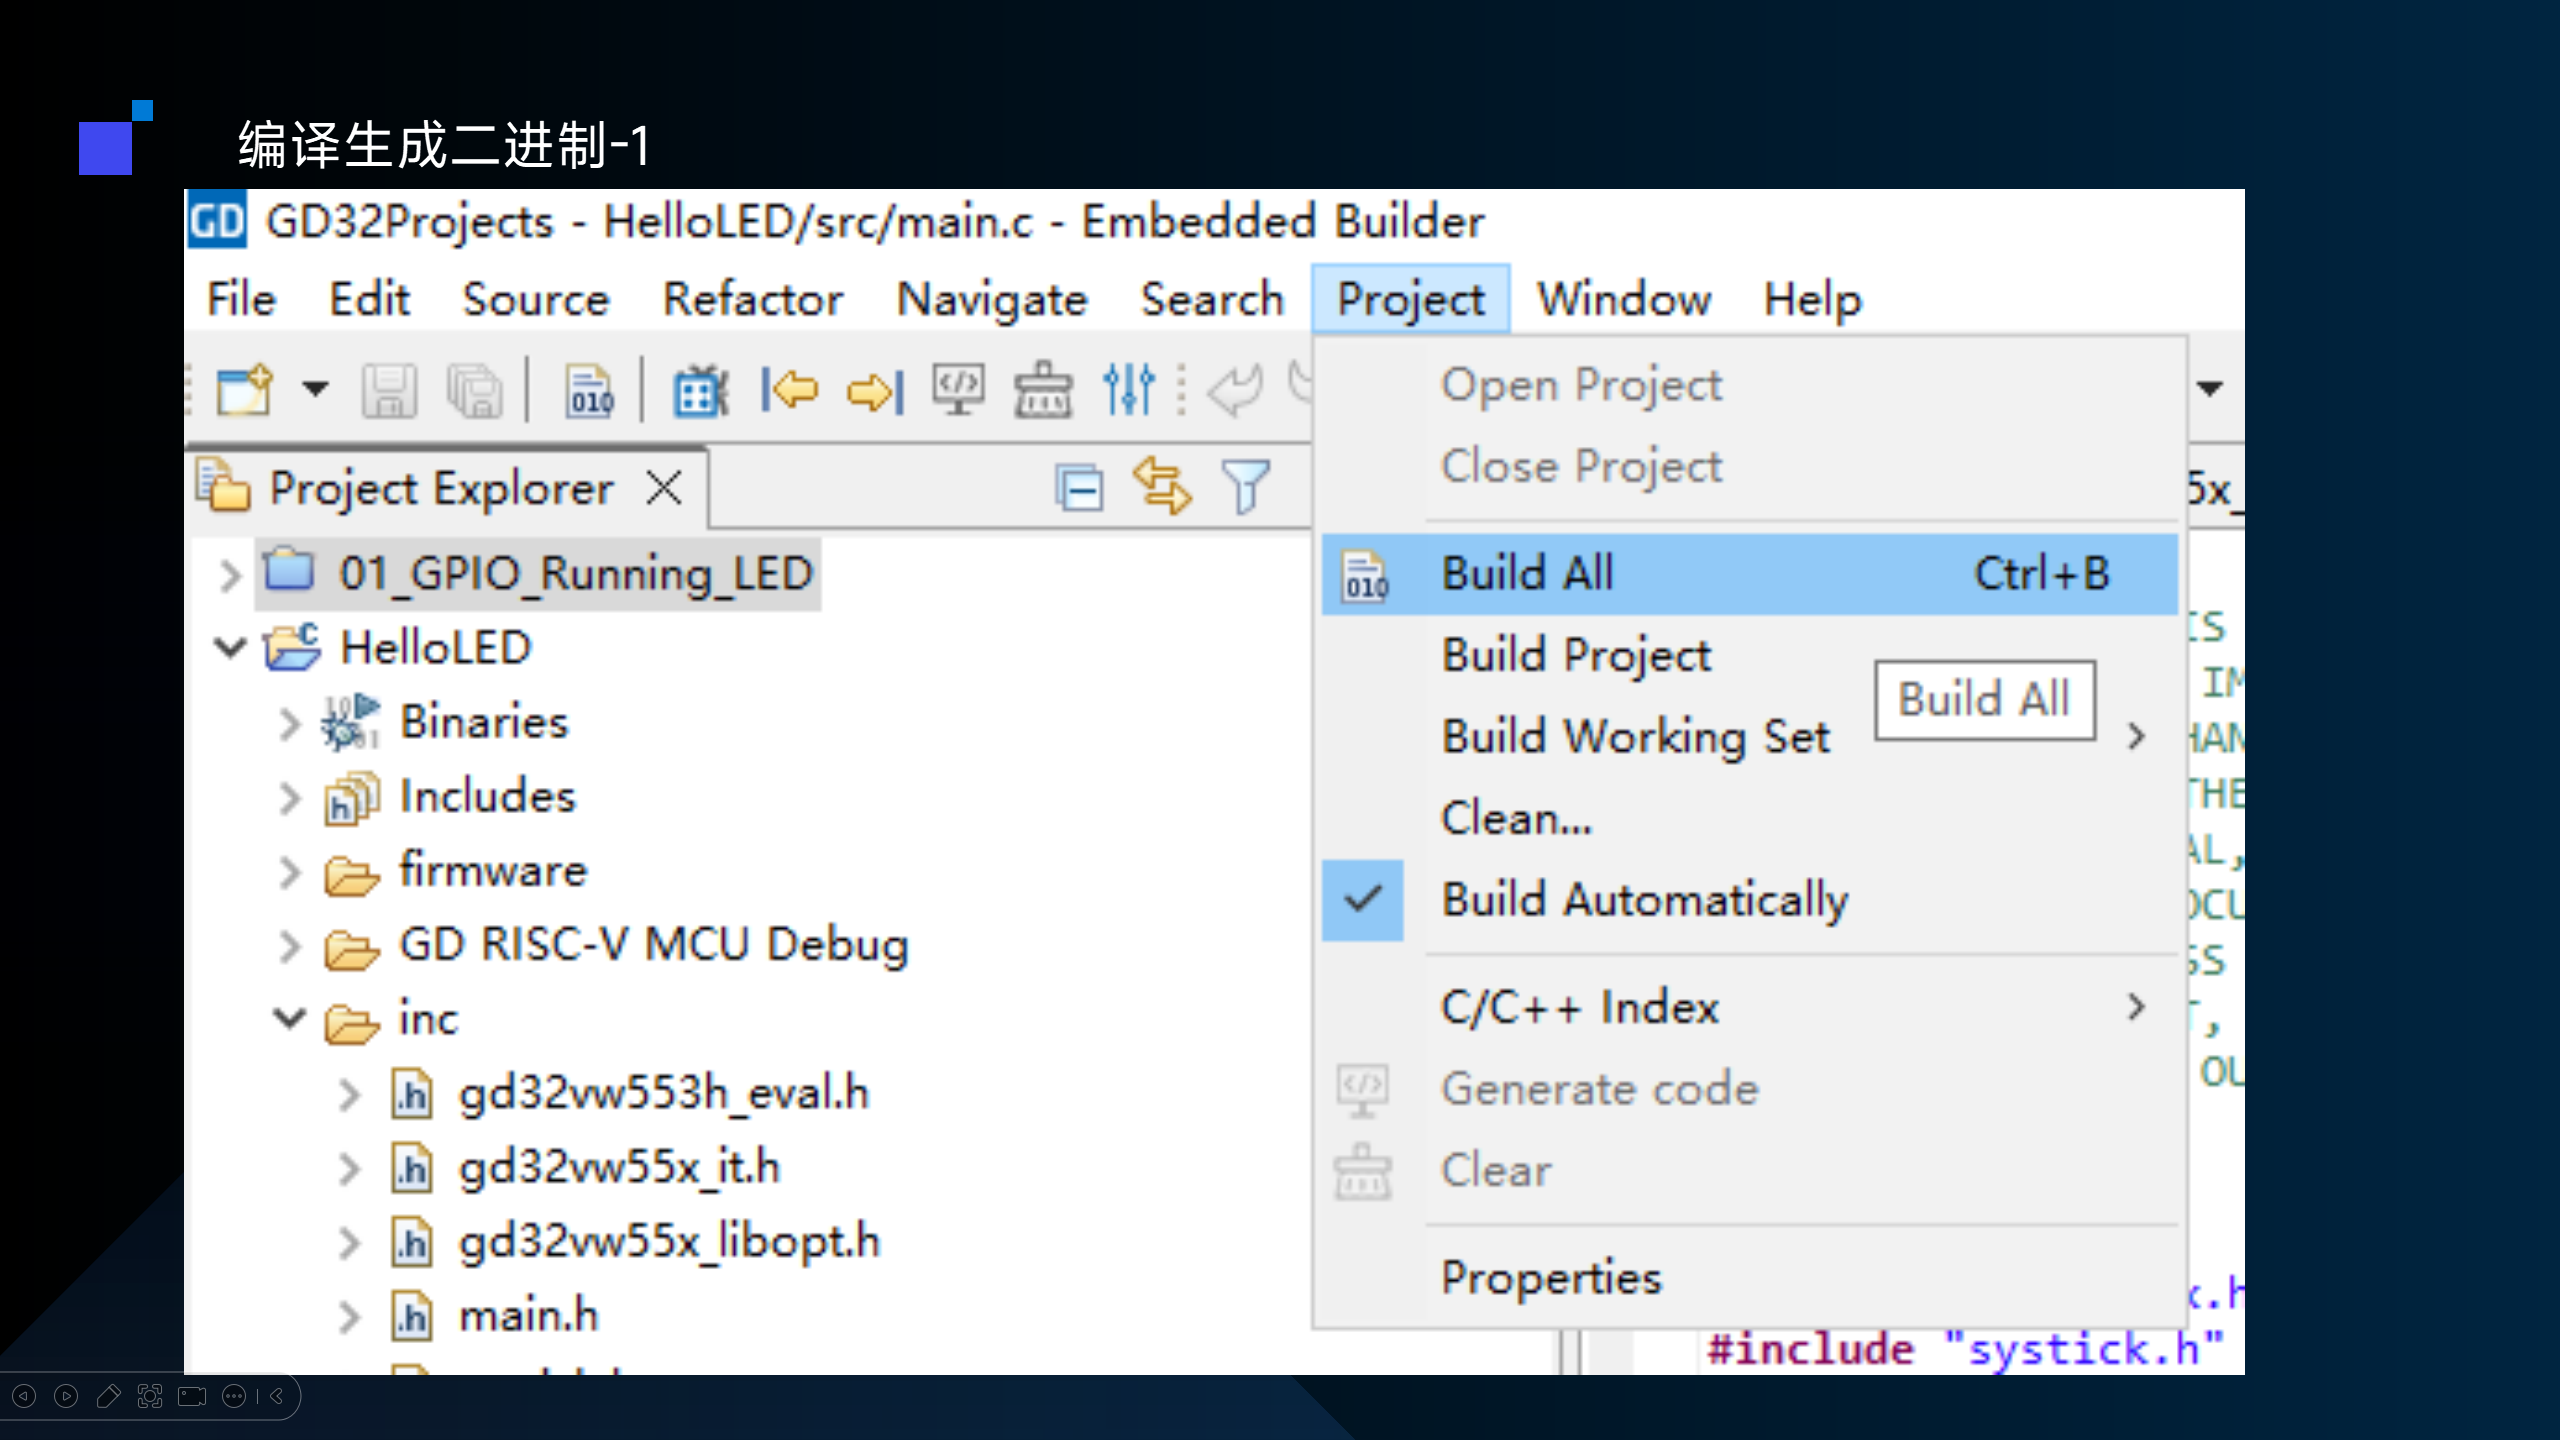The image size is (2560, 1440).
Task: Expand the Includes node
Action: pyautogui.click(x=289, y=797)
